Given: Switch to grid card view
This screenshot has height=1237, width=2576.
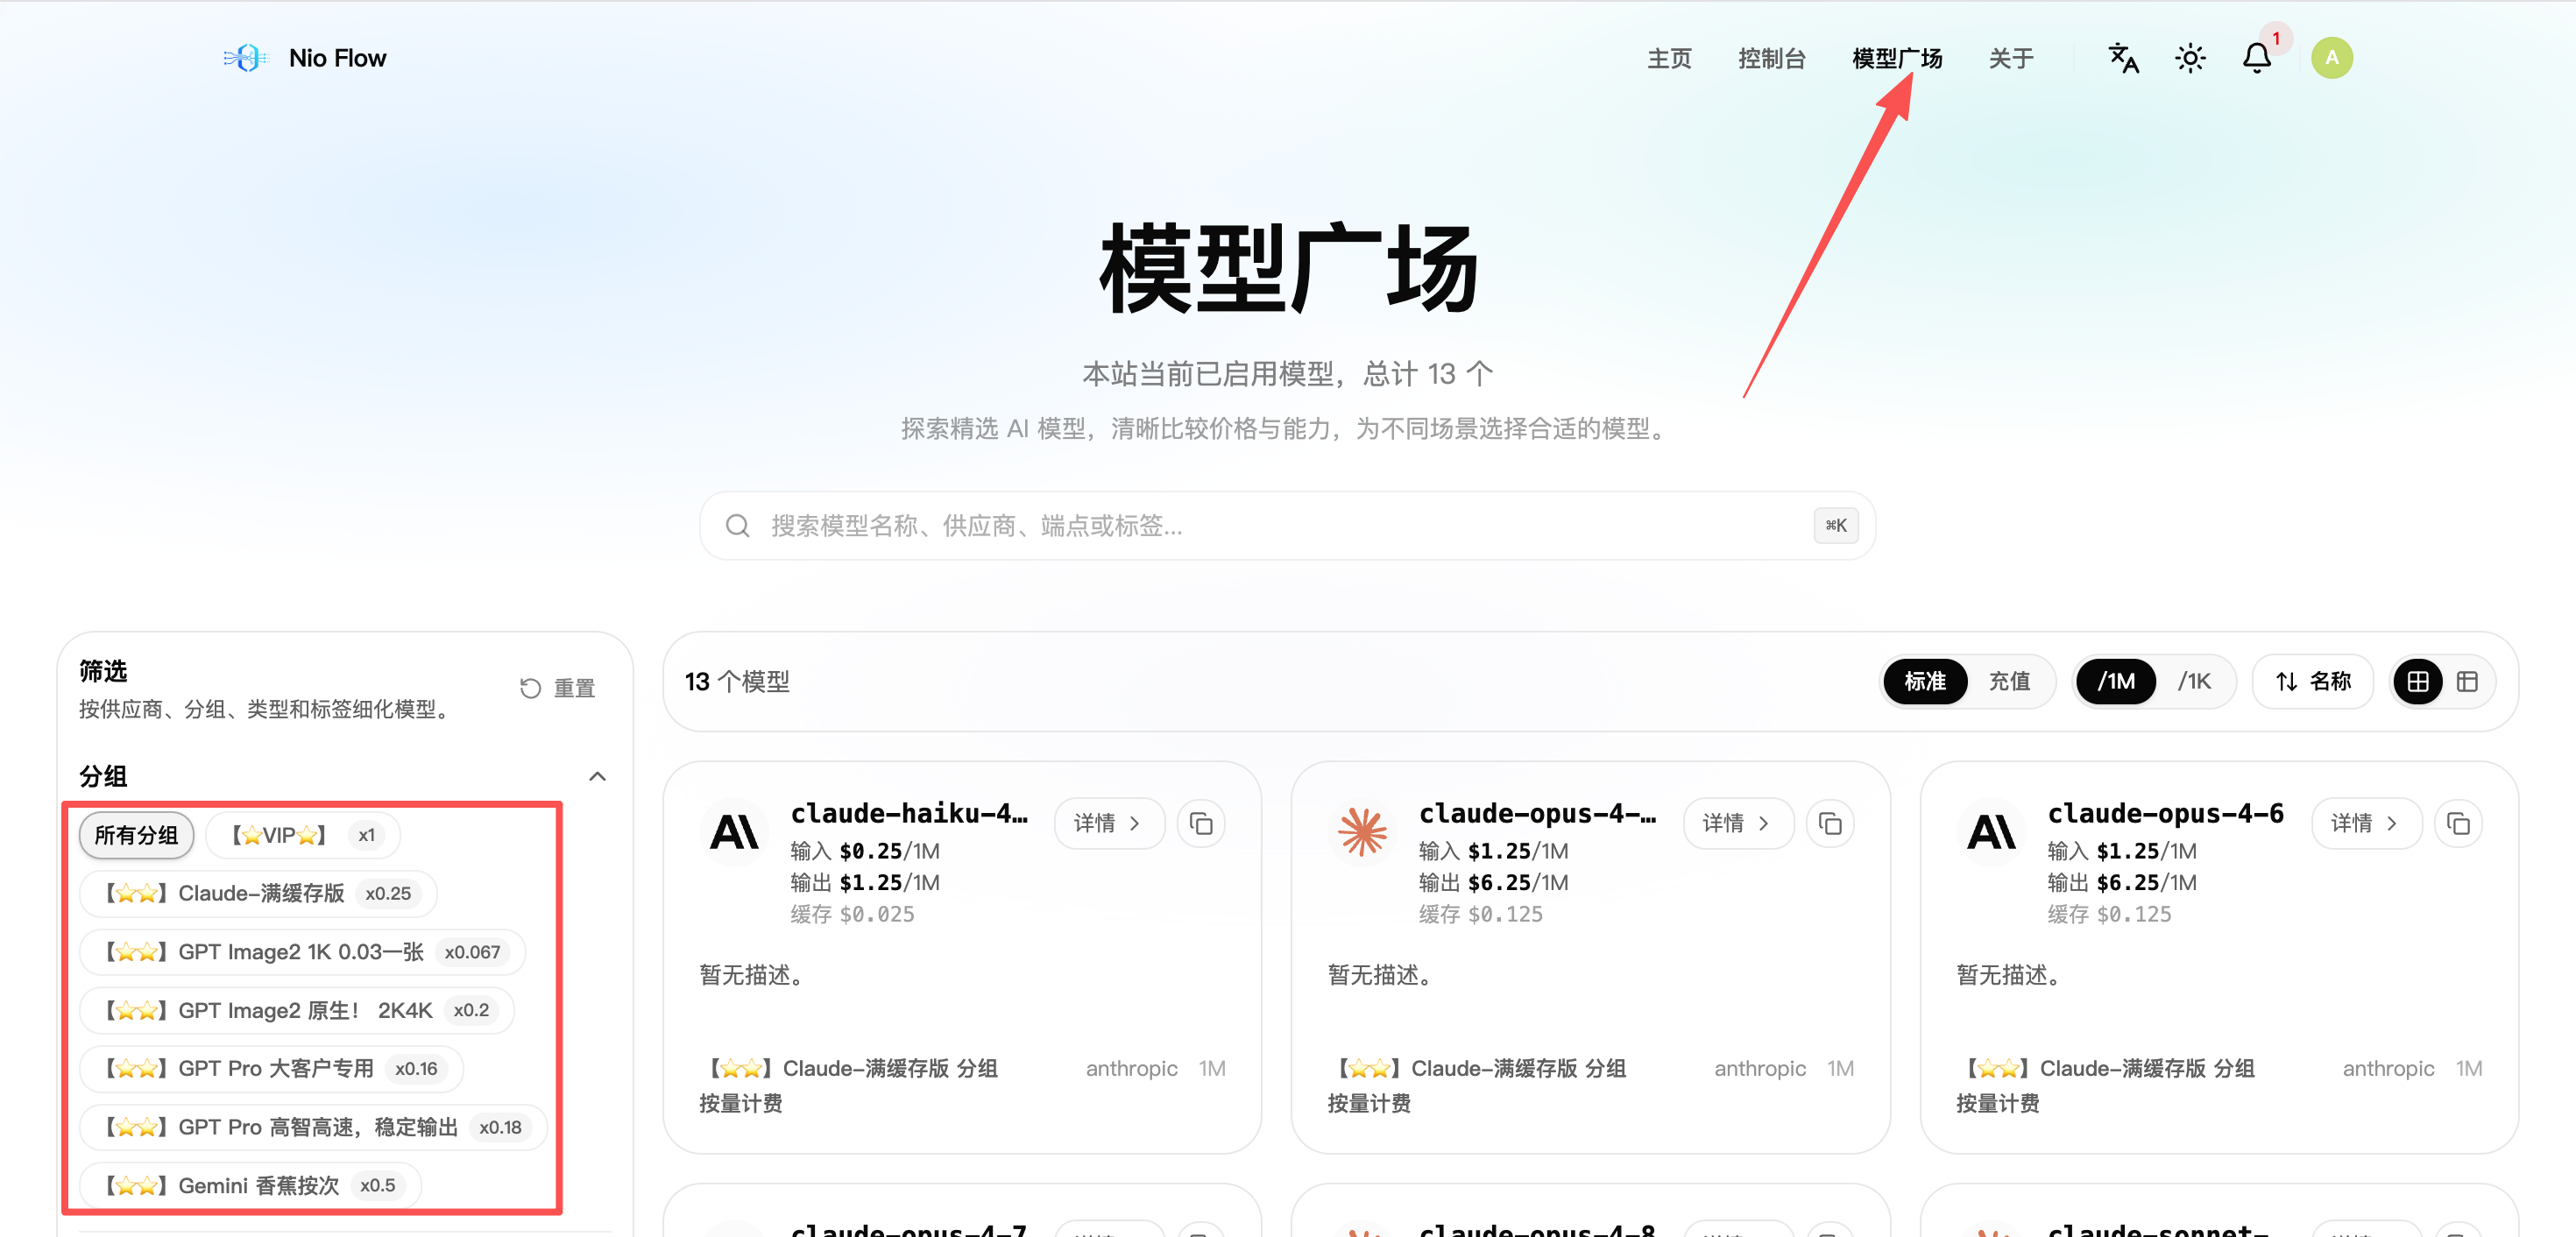Looking at the screenshot, I should pyautogui.click(x=2418, y=681).
